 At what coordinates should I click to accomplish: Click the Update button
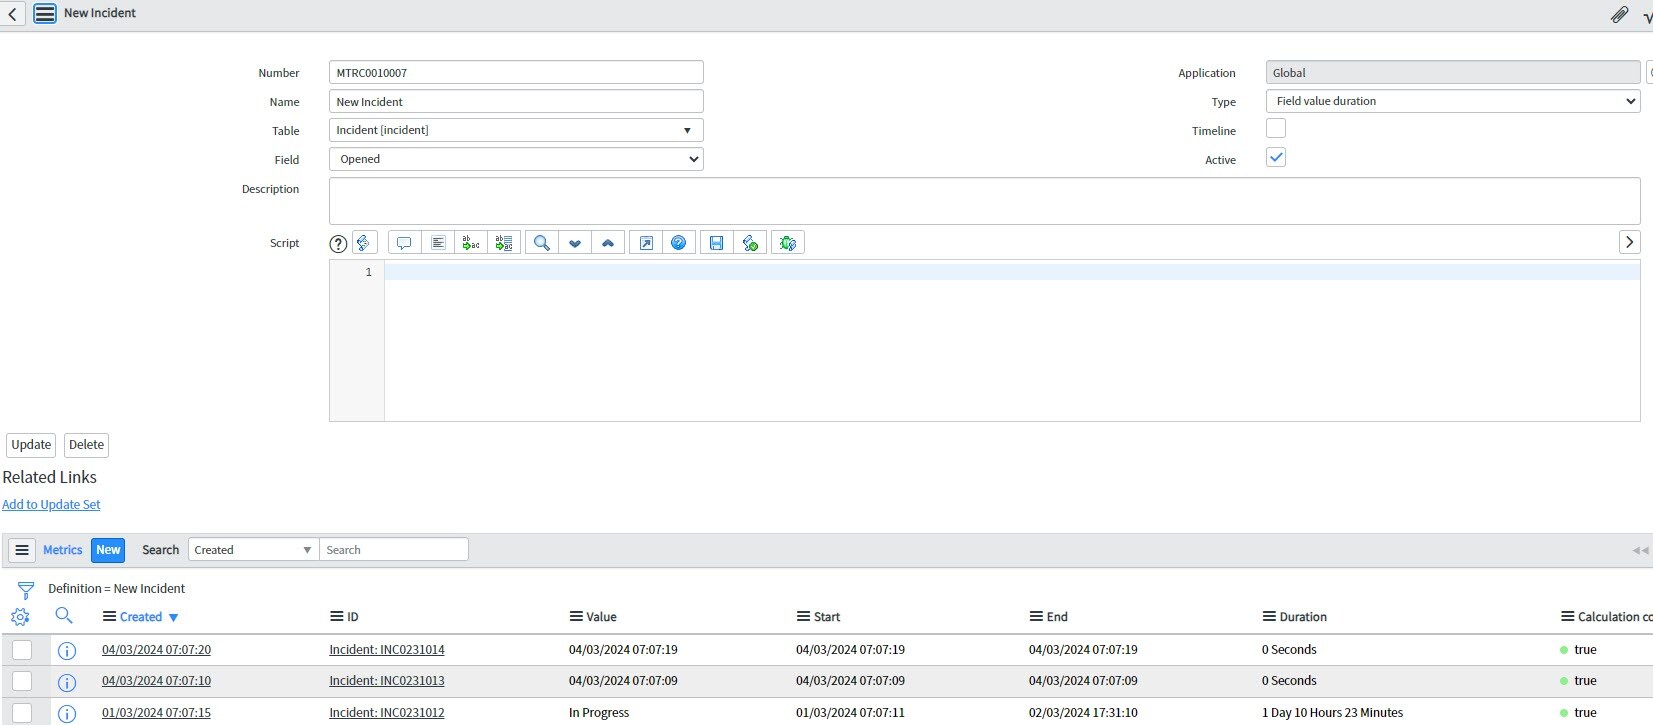tap(31, 445)
